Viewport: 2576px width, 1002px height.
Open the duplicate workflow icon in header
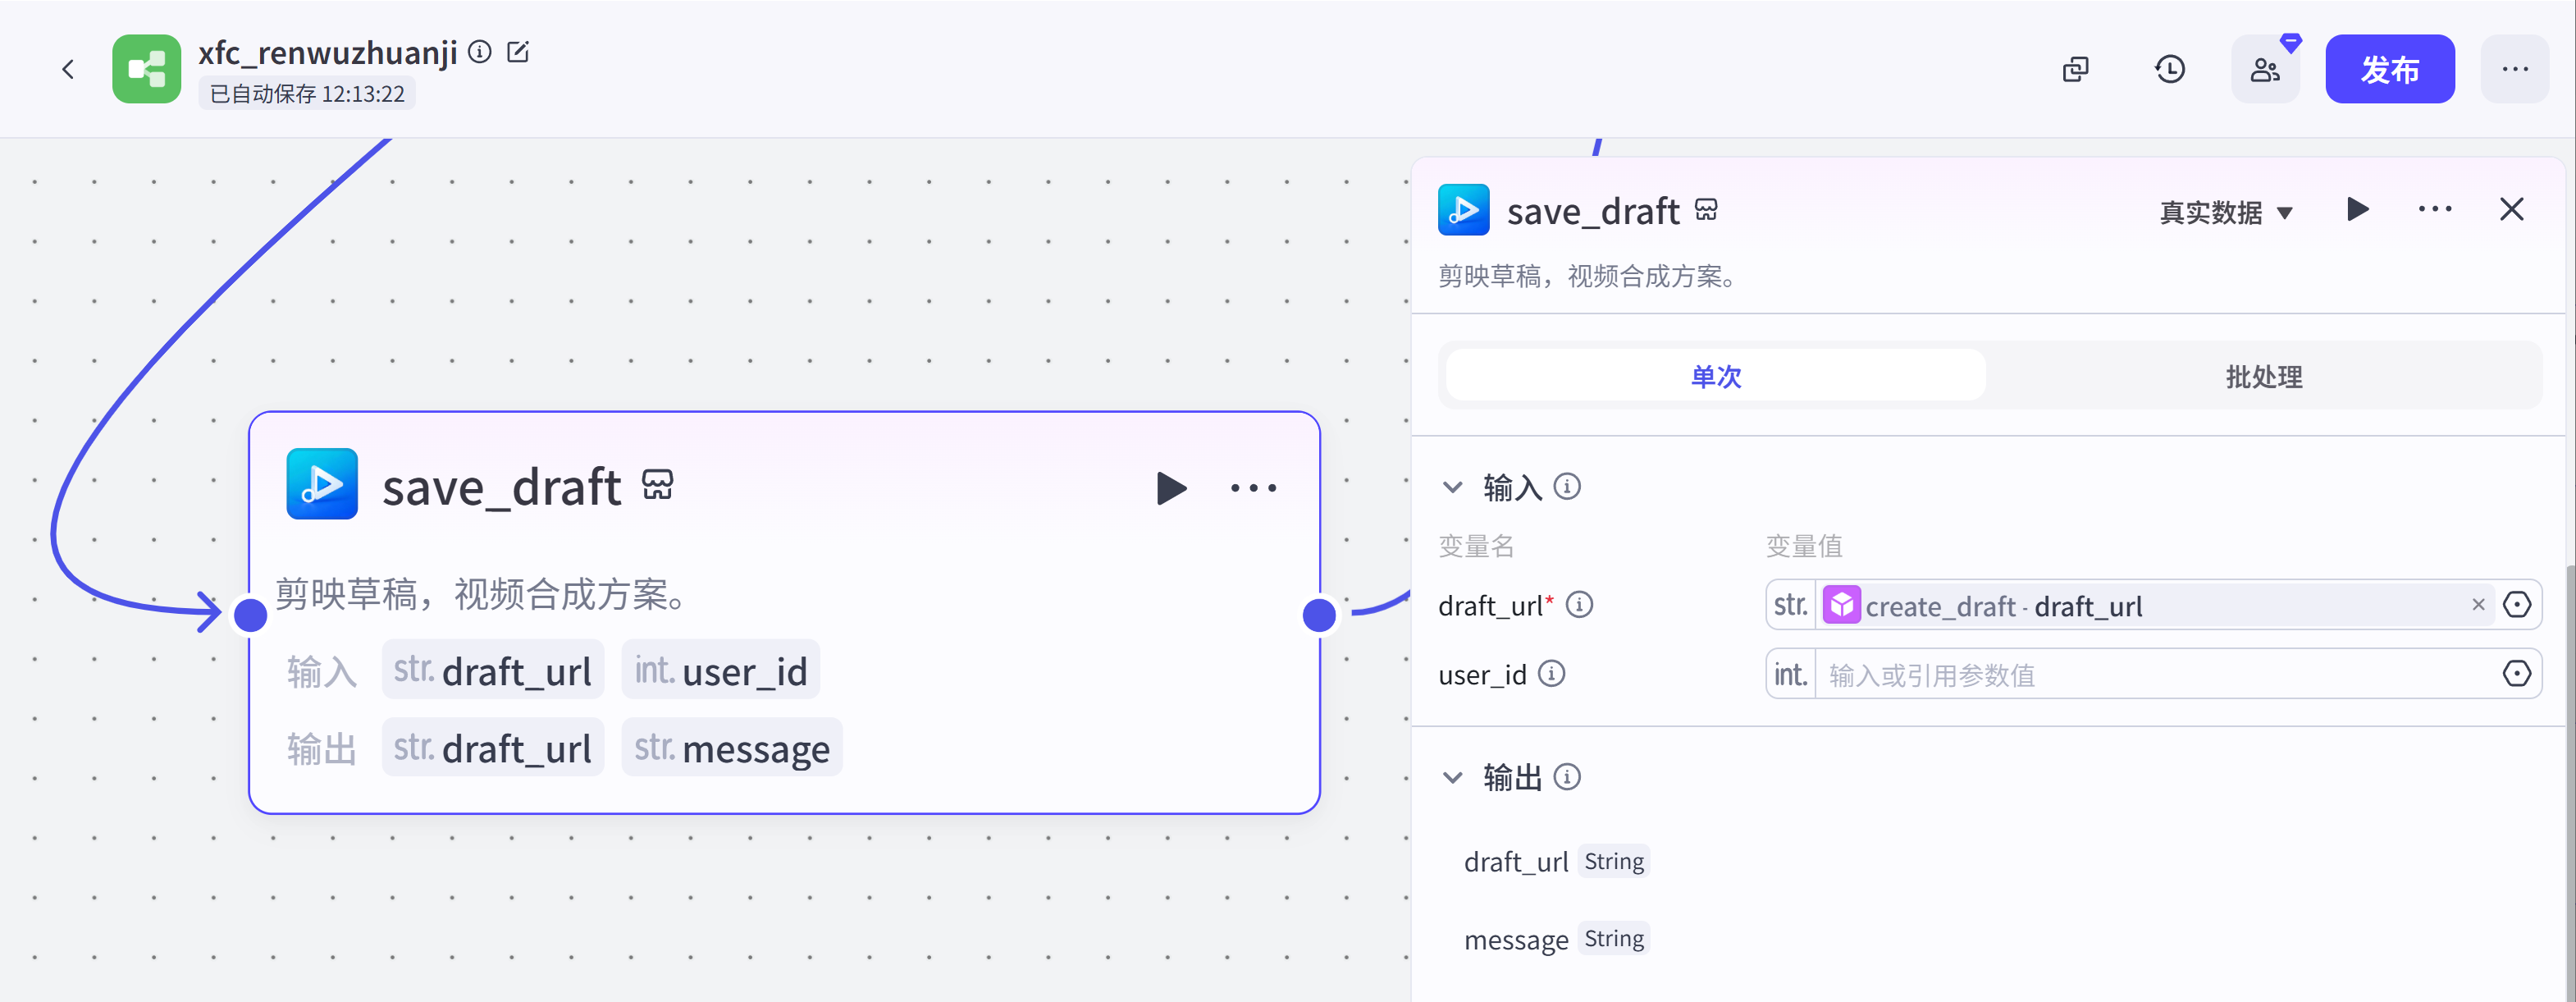tap(2076, 69)
